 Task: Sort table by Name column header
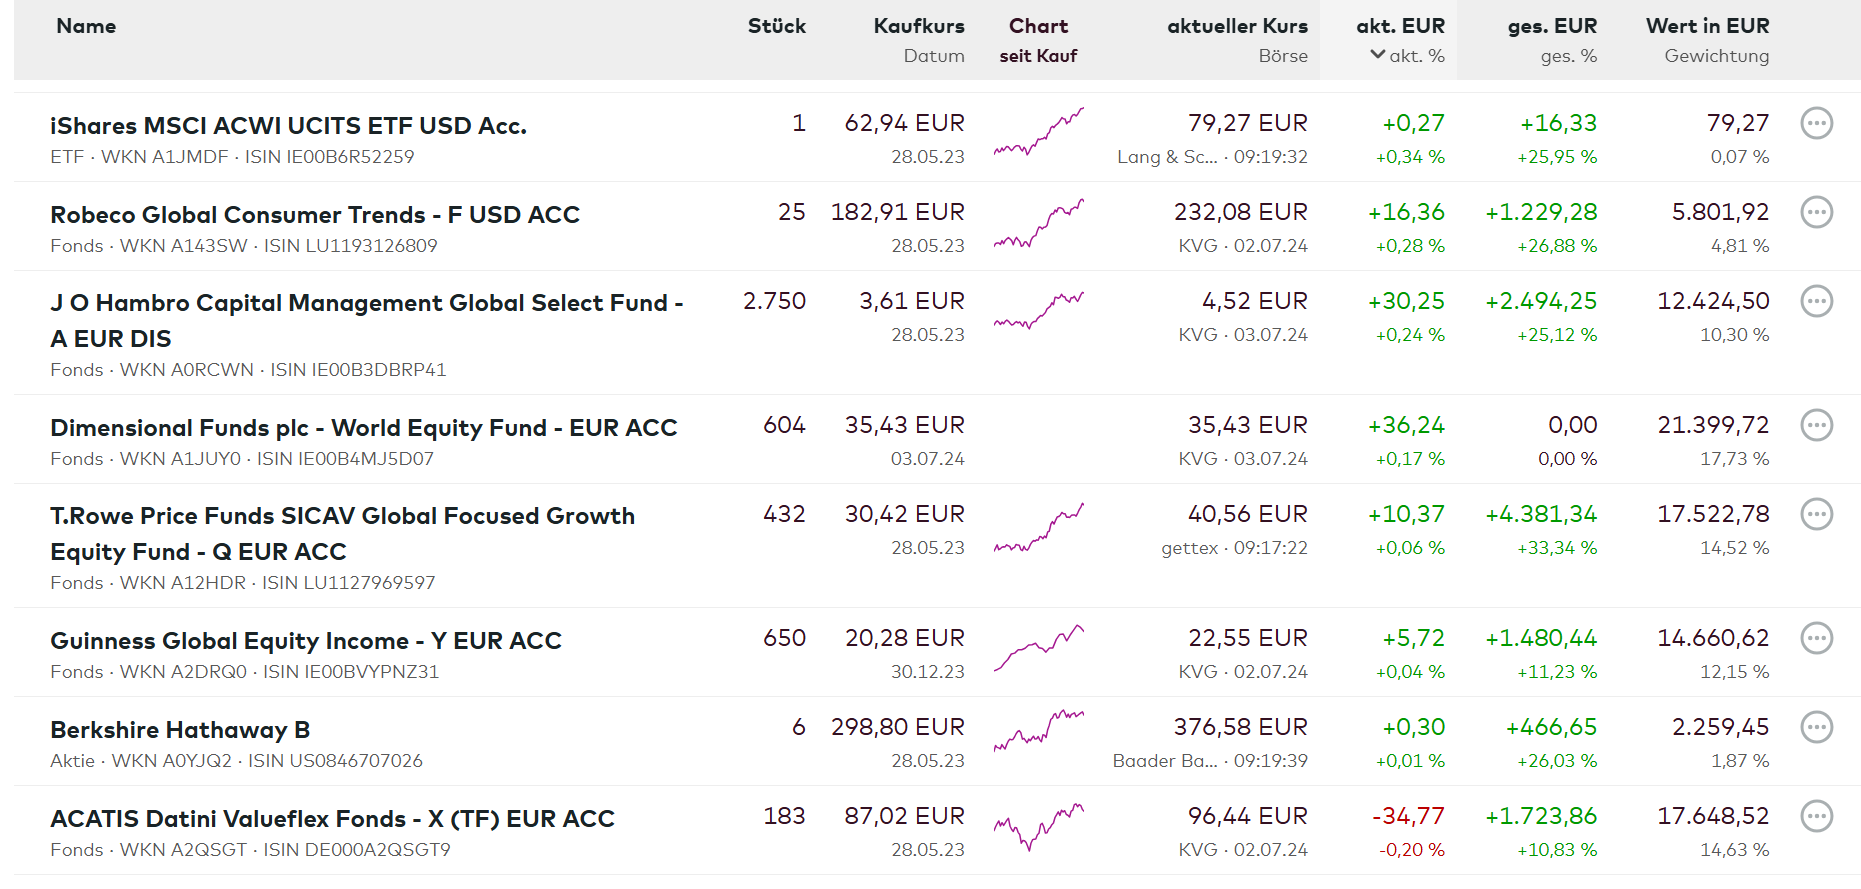point(86,27)
